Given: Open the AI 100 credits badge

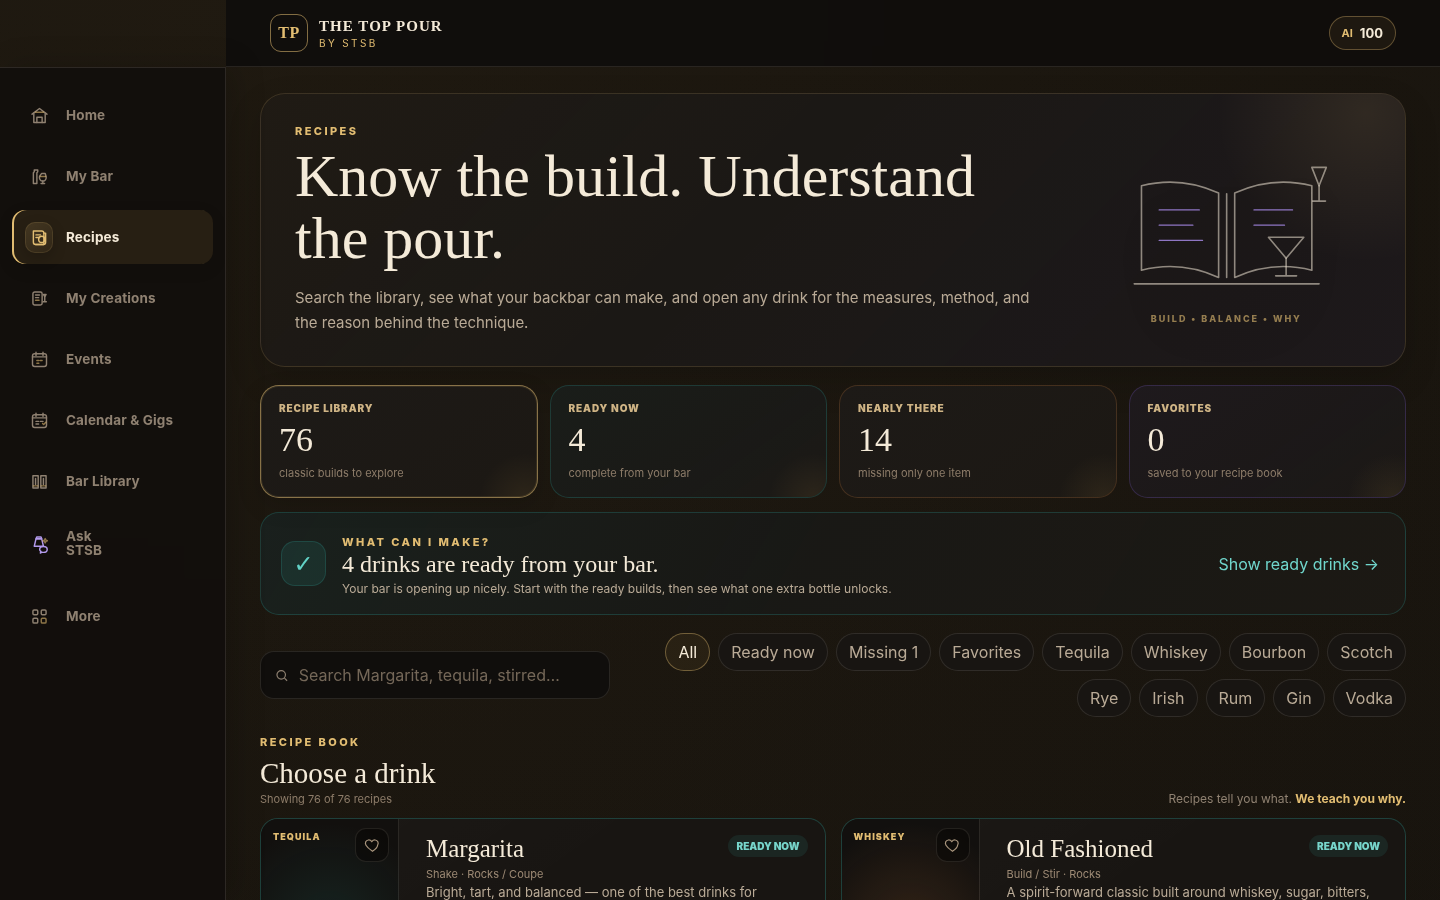Looking at the screenshot, I should pos(1362,33).
